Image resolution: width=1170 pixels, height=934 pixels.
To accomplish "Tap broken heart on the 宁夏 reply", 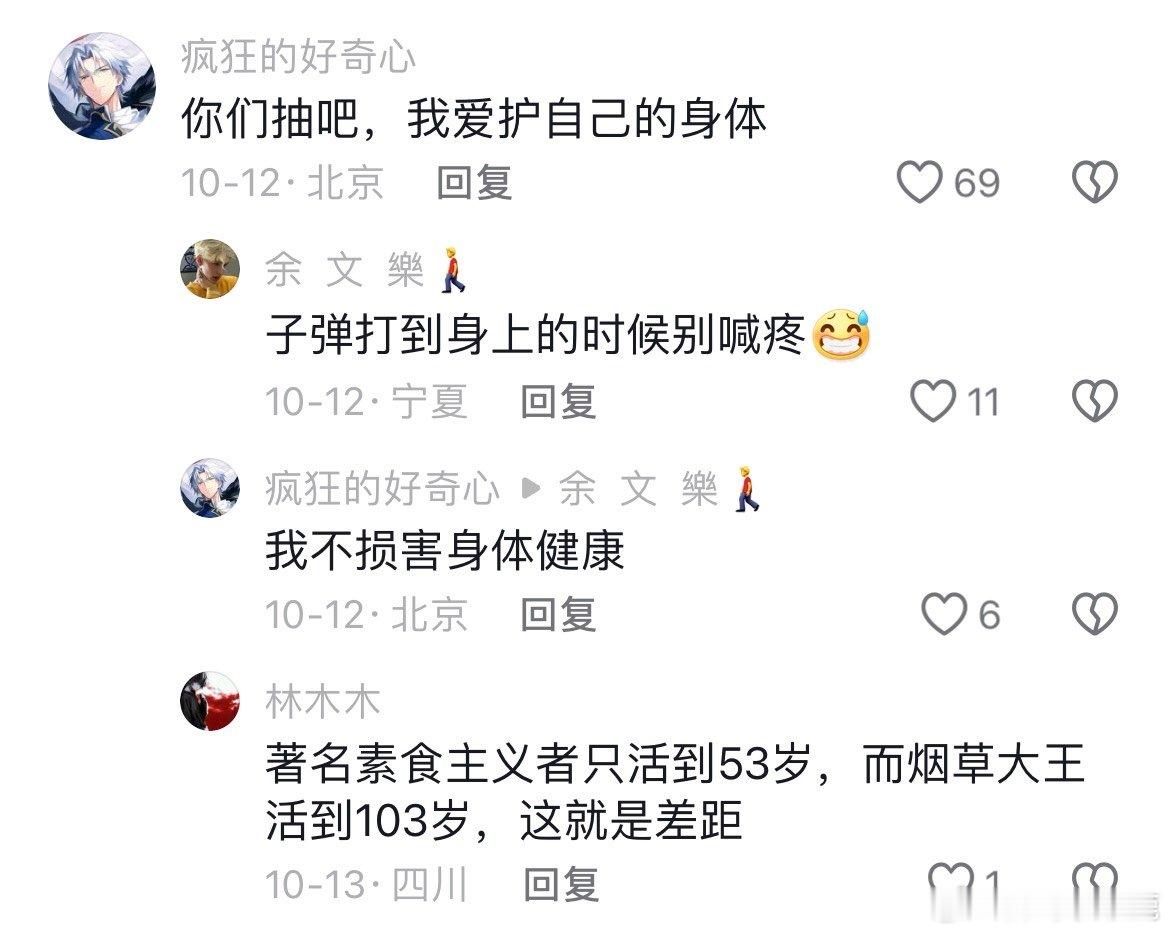I will point(1095,401).
